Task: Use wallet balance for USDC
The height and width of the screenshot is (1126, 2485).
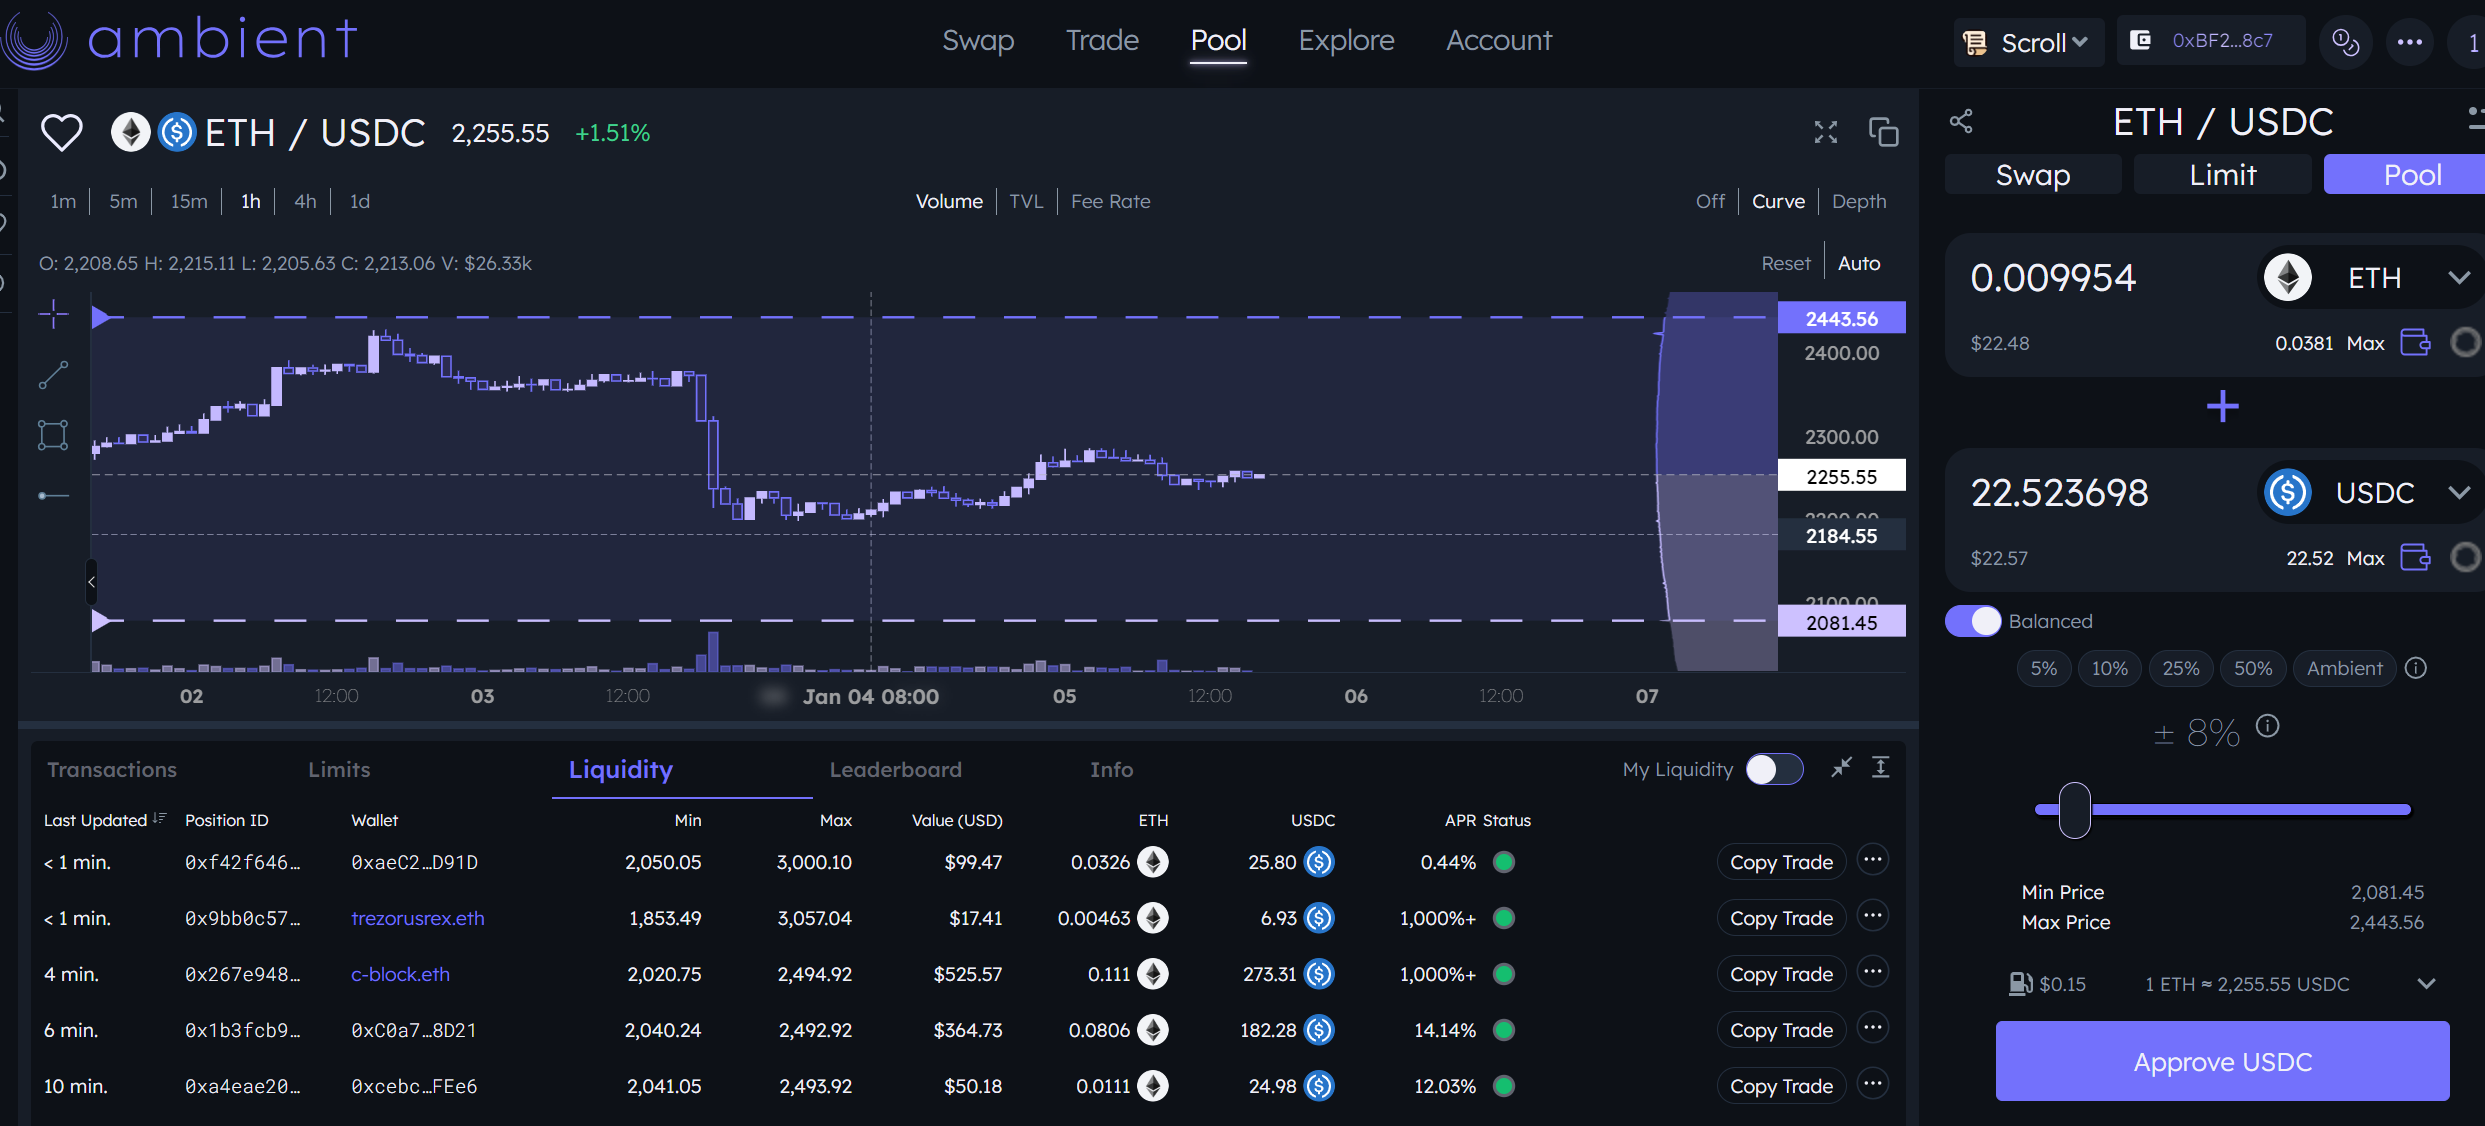Action: point(2415,558)
